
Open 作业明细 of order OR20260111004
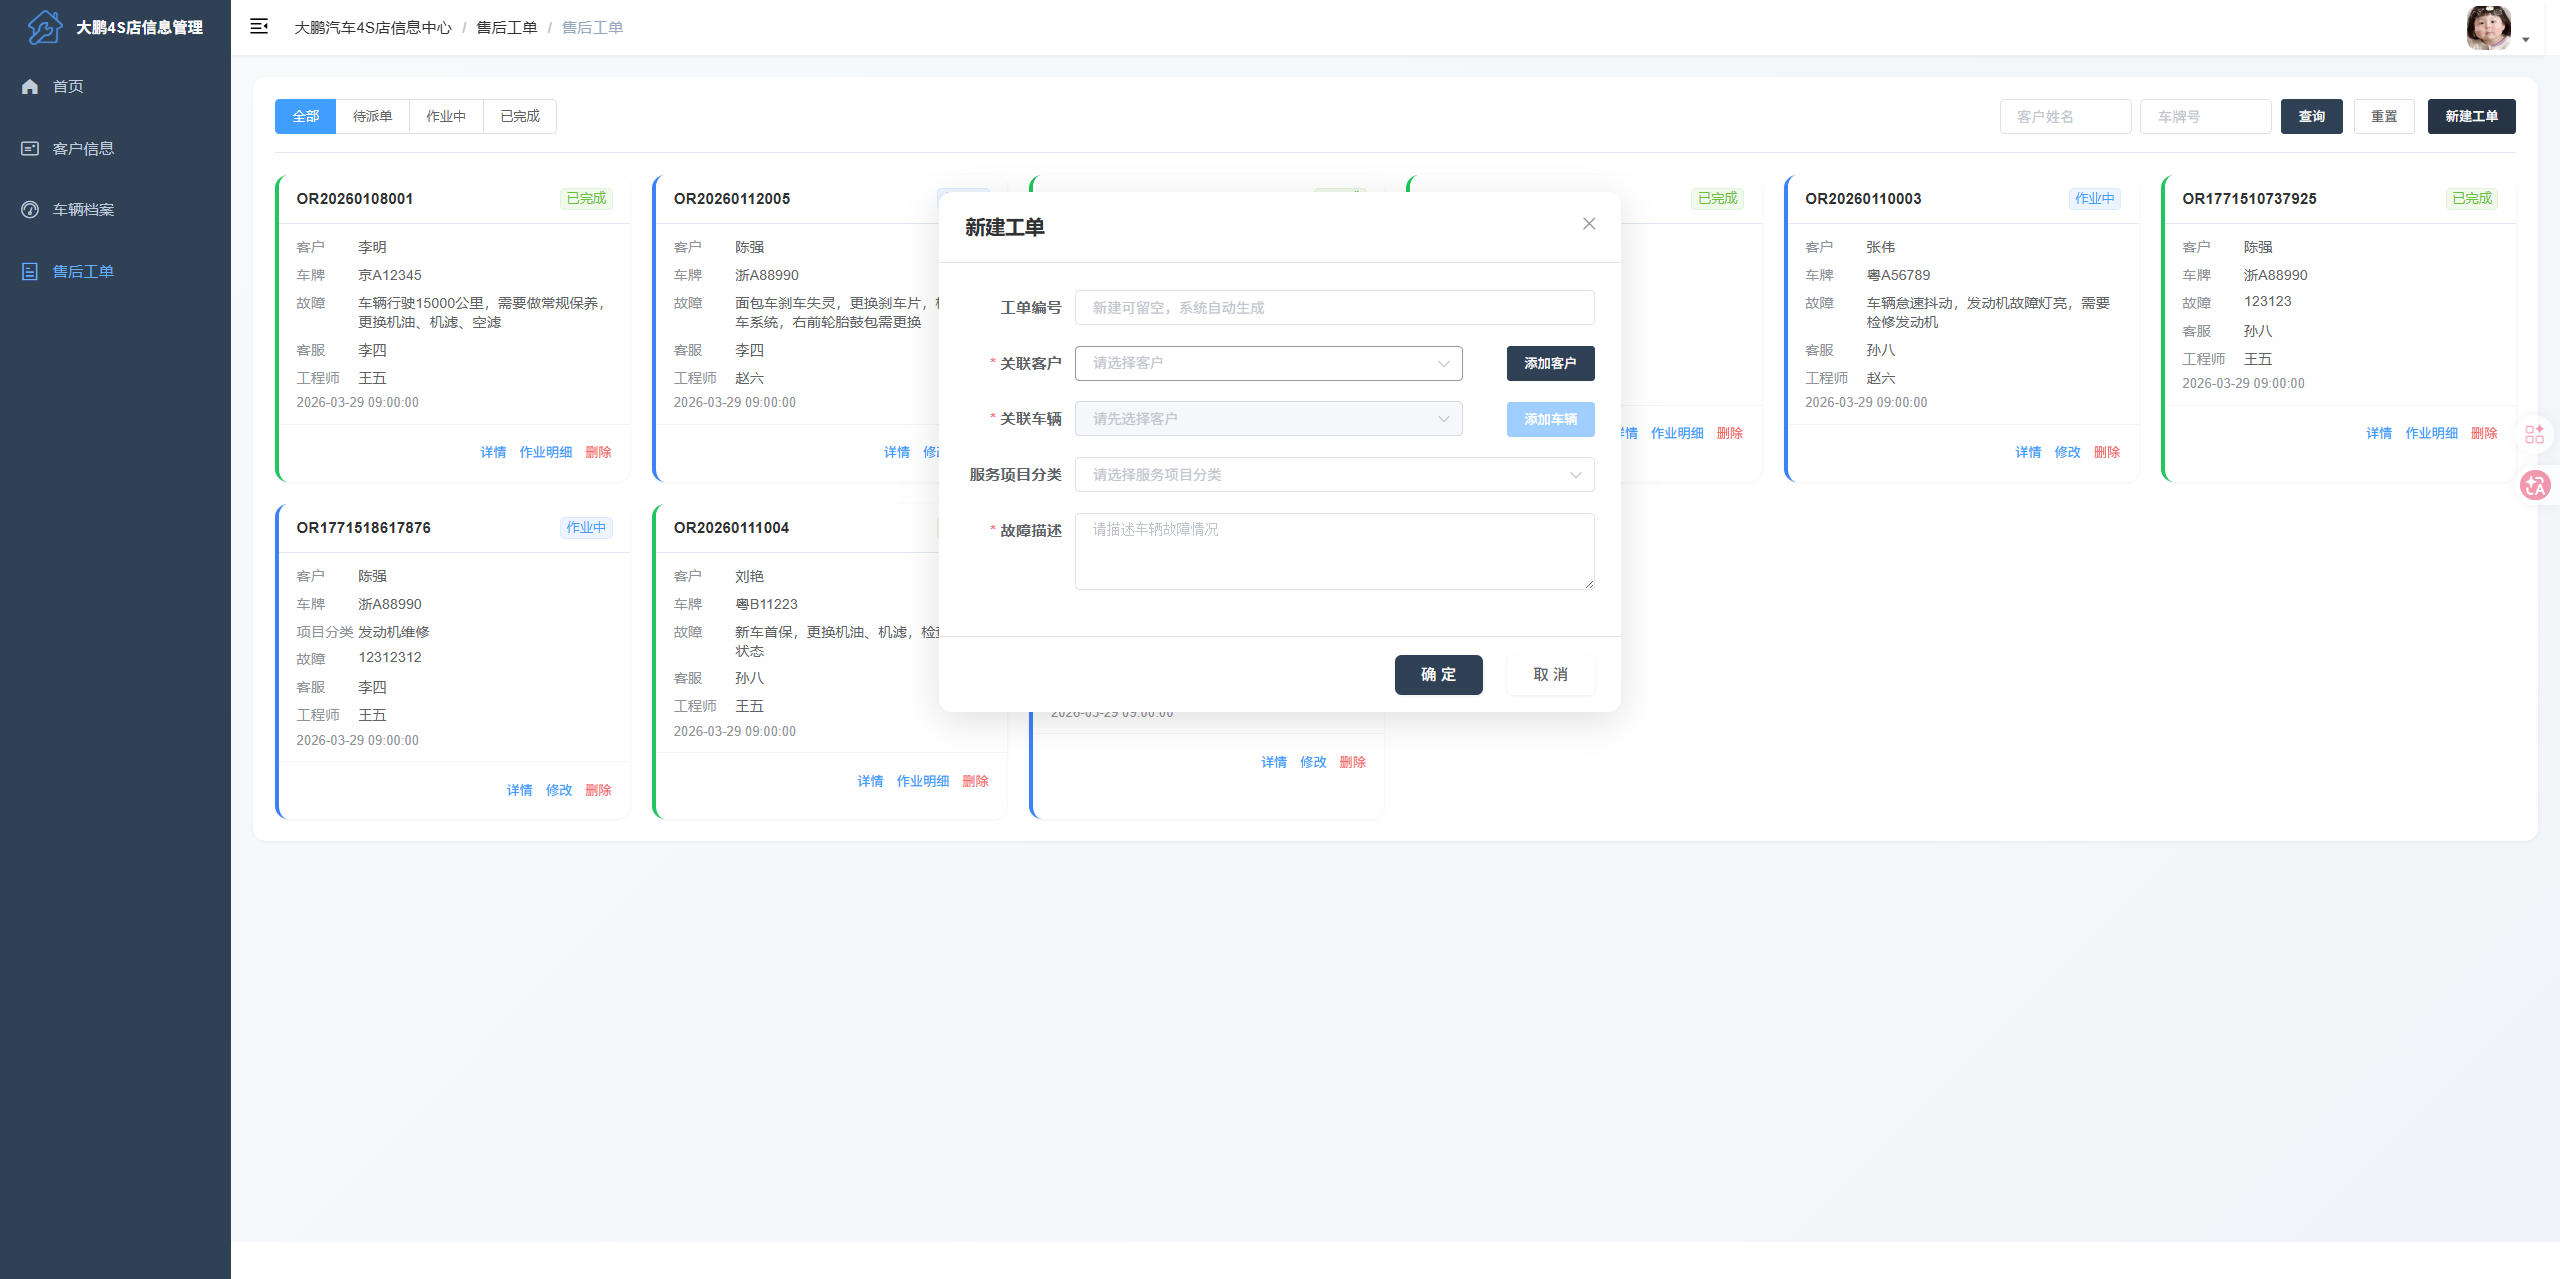pos(922,781)
